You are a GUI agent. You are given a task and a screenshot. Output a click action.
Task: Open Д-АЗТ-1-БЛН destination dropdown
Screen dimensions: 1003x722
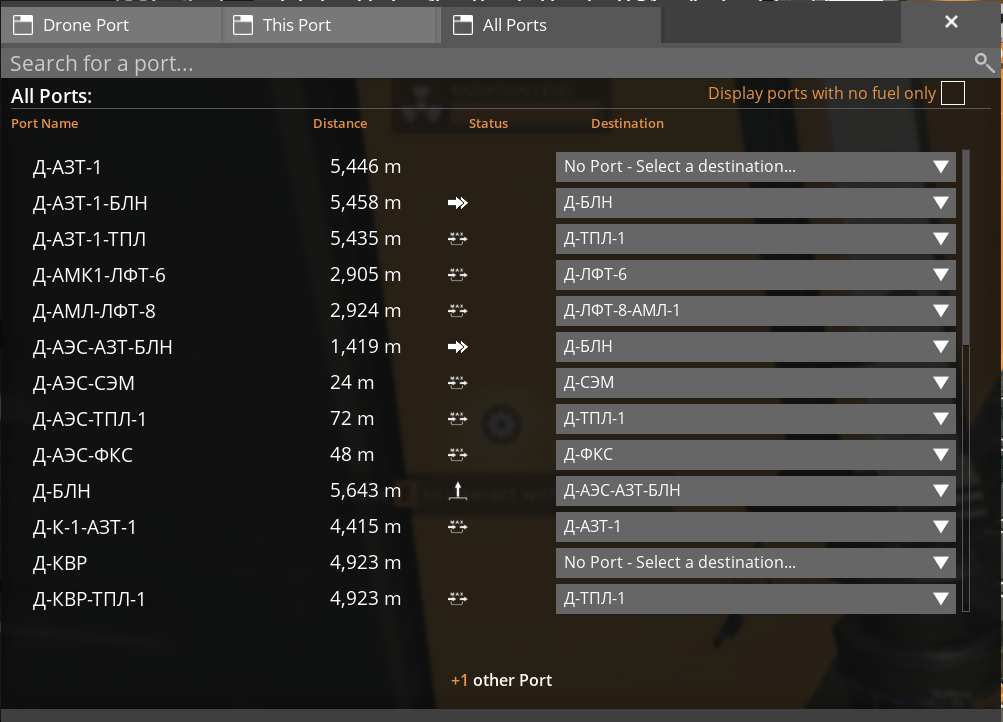[755, 203]
